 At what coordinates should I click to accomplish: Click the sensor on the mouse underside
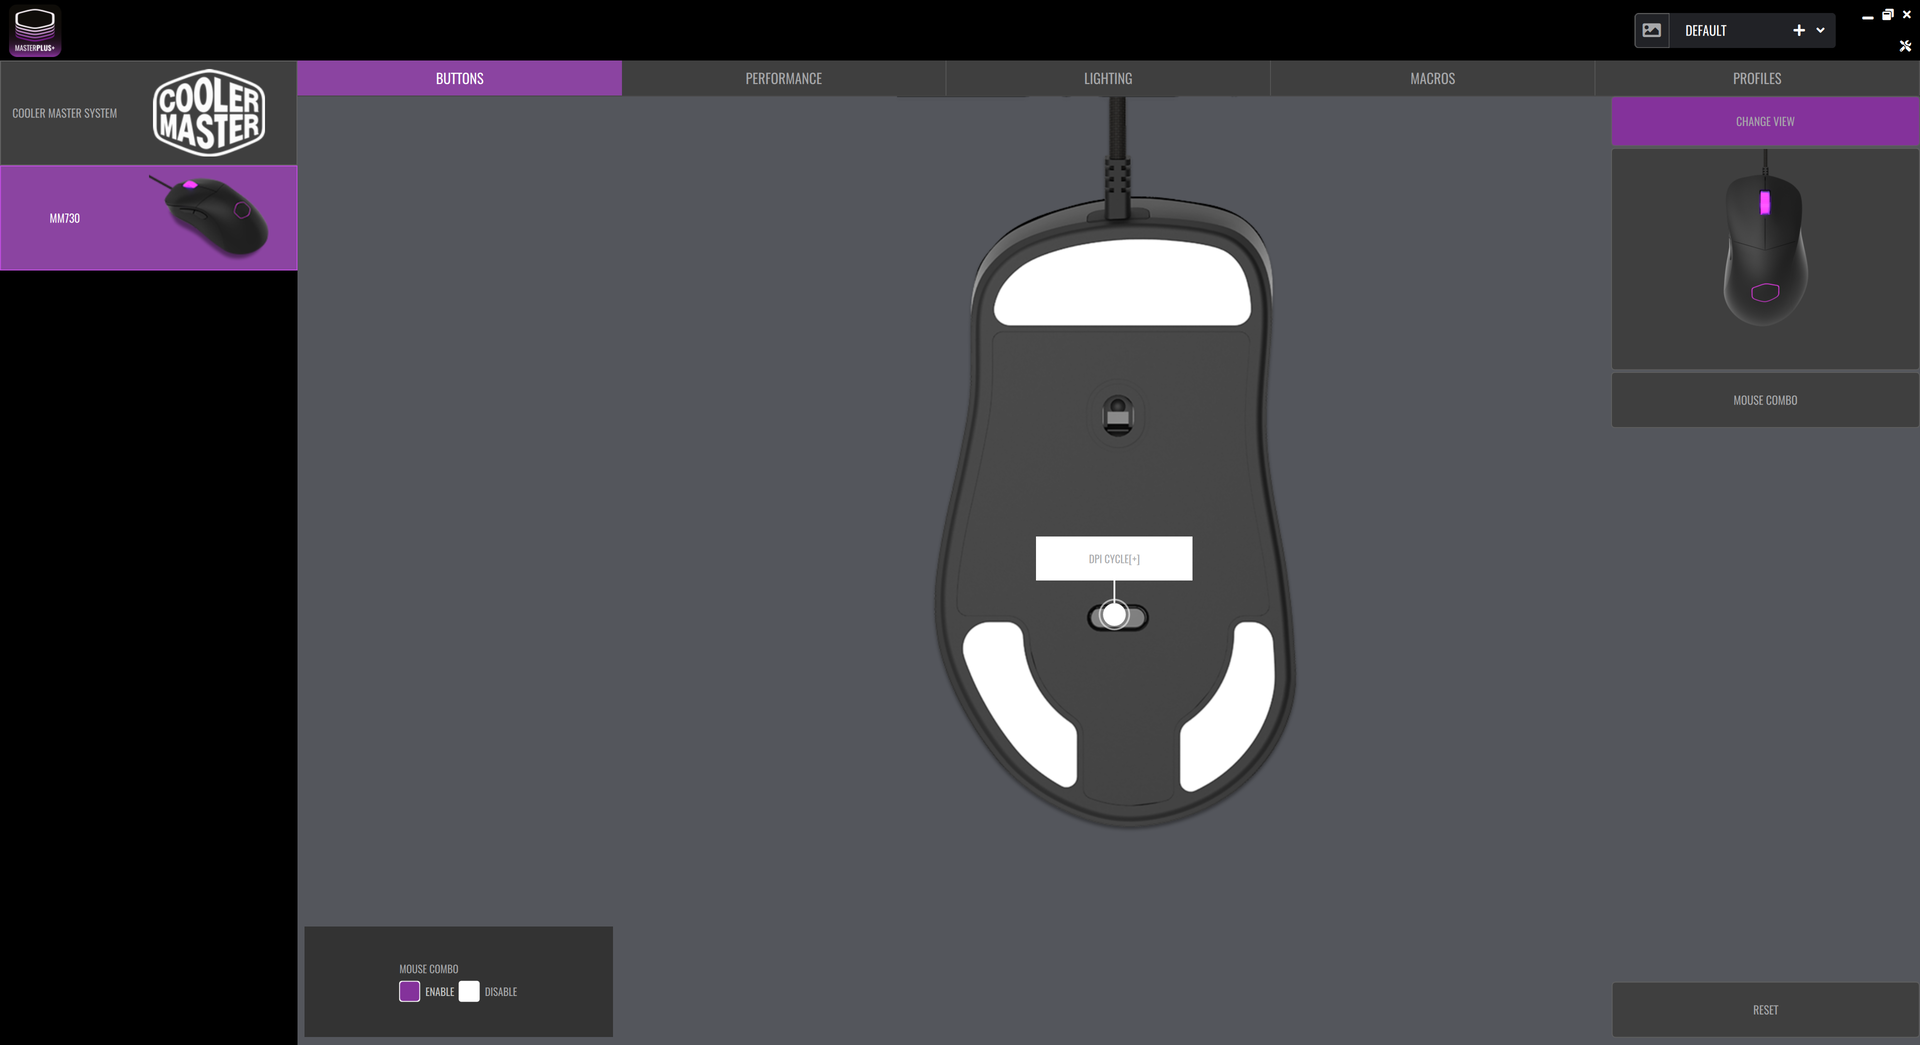[x=1117, y=415]
